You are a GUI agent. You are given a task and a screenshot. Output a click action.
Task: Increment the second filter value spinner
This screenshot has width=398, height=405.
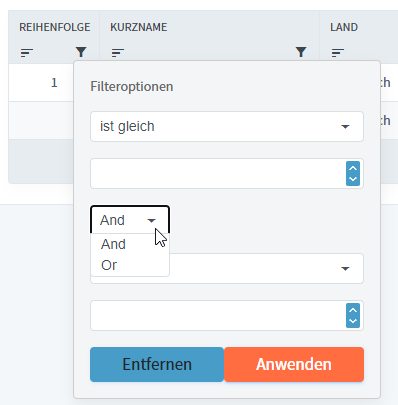tap(353, 310)
